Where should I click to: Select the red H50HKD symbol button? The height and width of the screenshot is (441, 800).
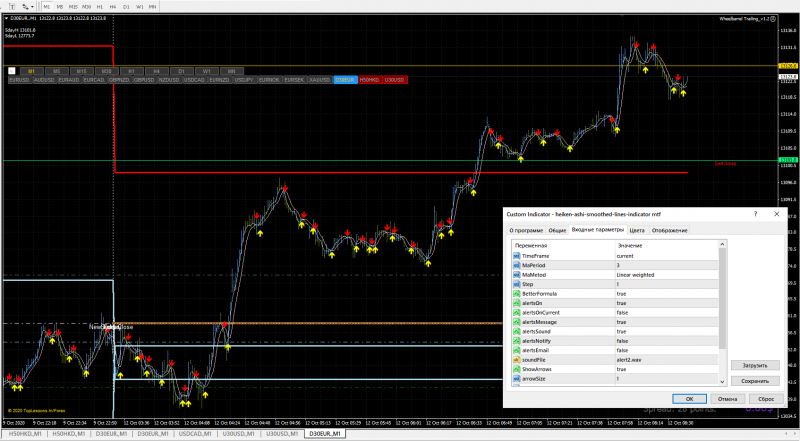(x=370, y=80)
